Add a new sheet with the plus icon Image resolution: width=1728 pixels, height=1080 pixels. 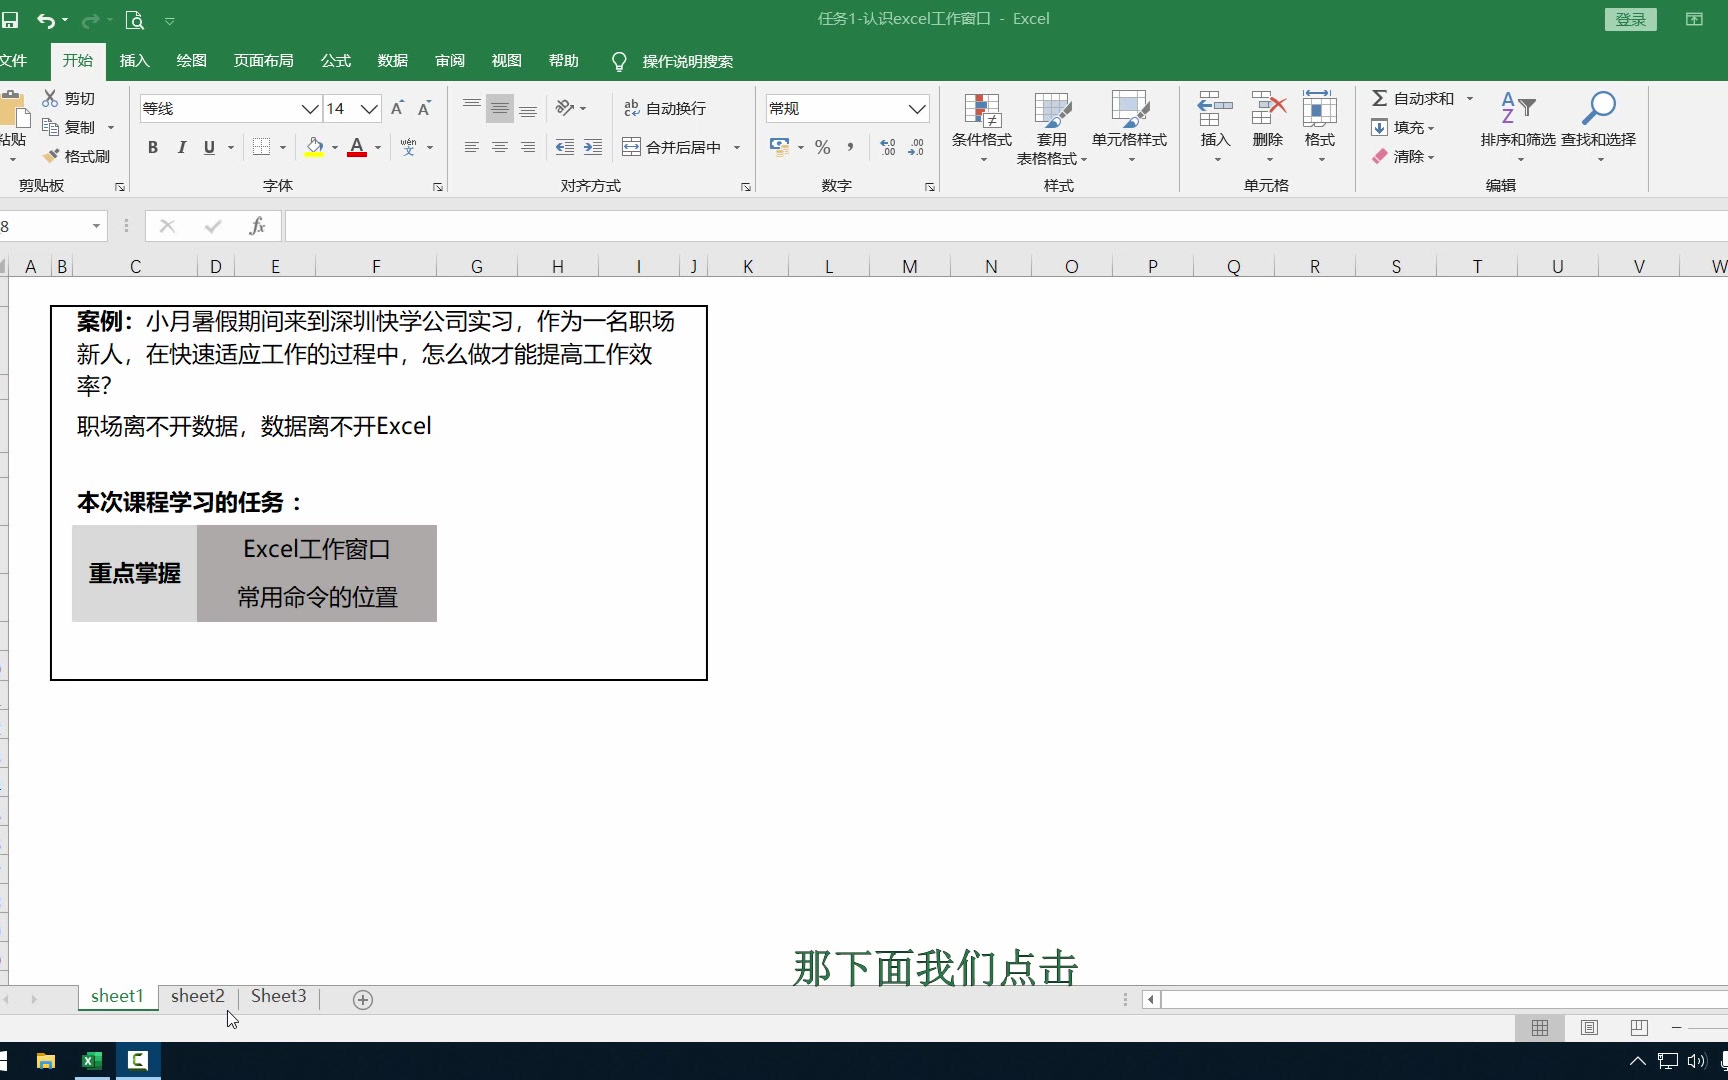coord(363,999)
